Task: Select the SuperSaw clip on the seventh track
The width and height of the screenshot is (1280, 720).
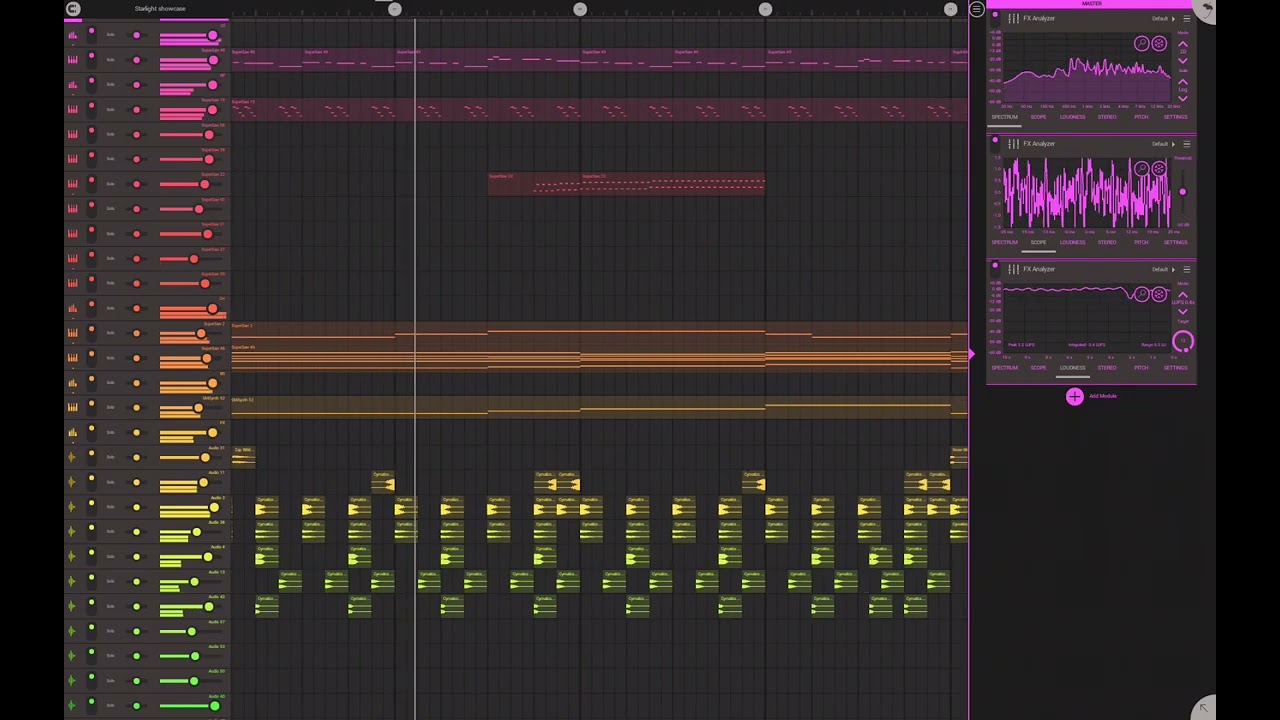Action: tap(626, 184)
